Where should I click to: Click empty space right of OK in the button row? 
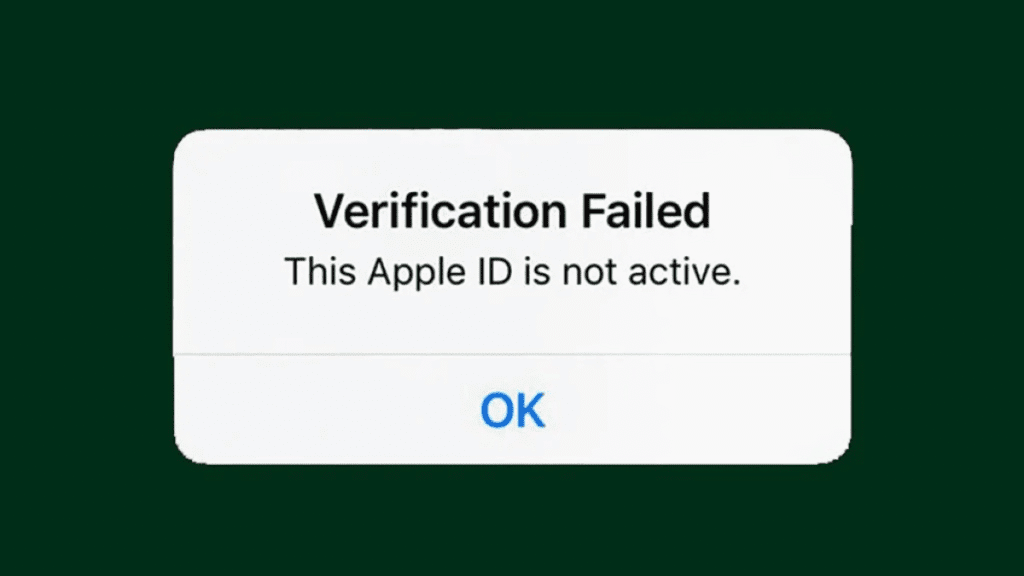click(697, 410)
